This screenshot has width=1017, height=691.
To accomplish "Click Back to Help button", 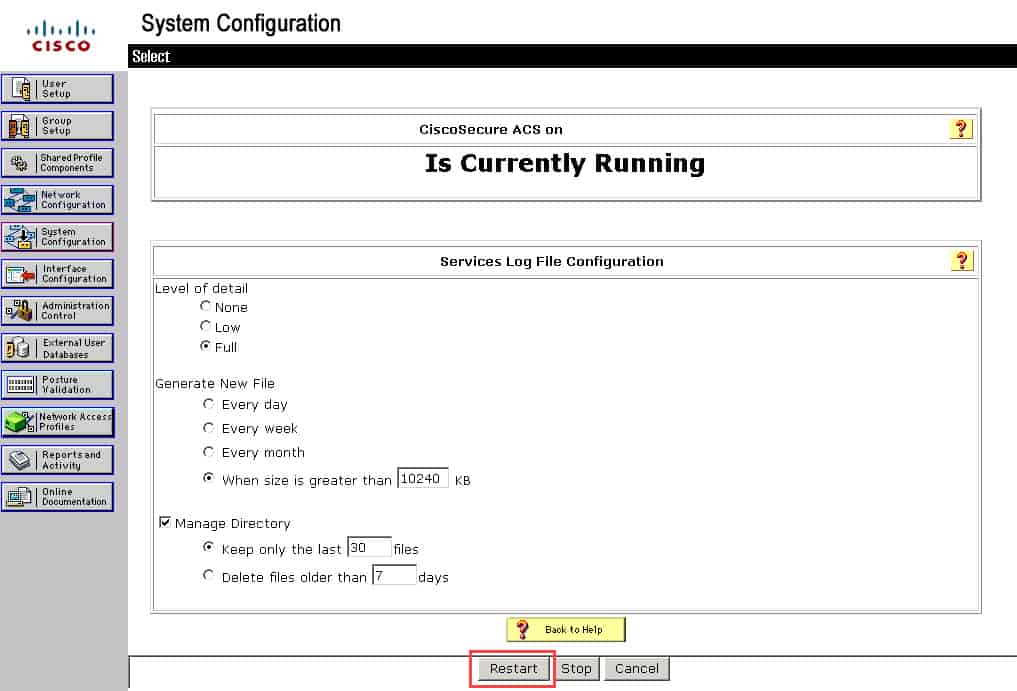I will pos(566,630).
